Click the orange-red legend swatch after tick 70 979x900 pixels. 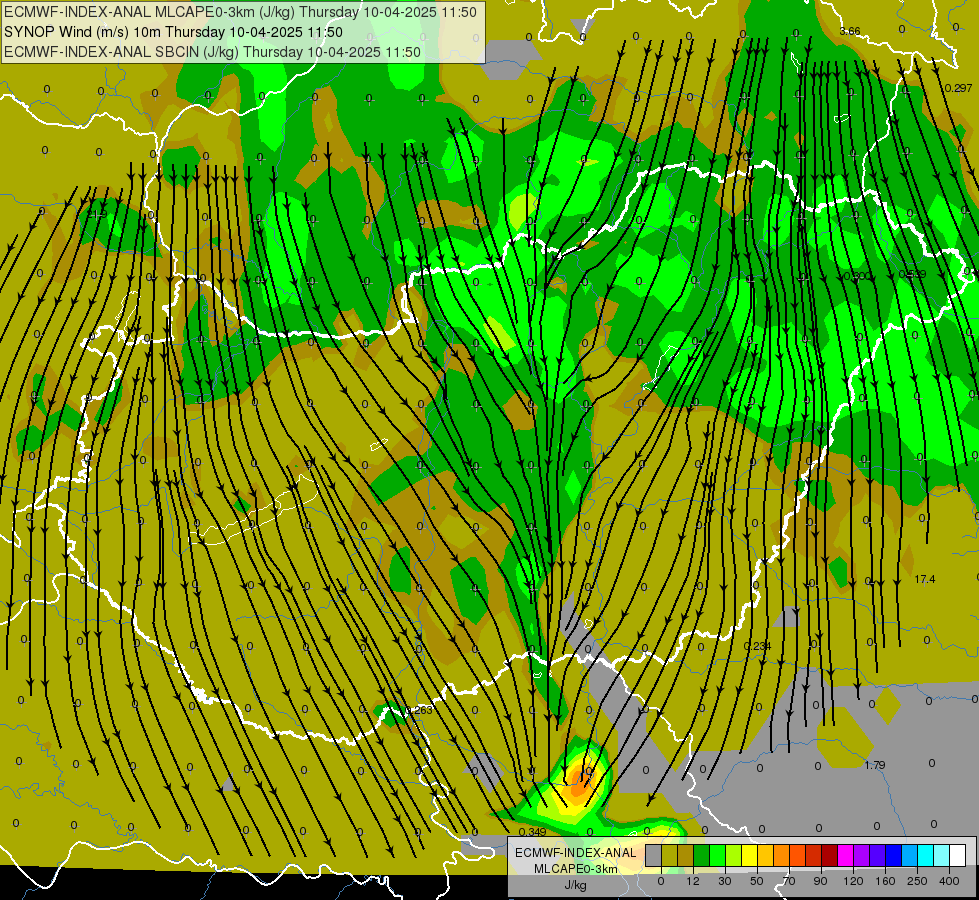click(x=798, y=855)
